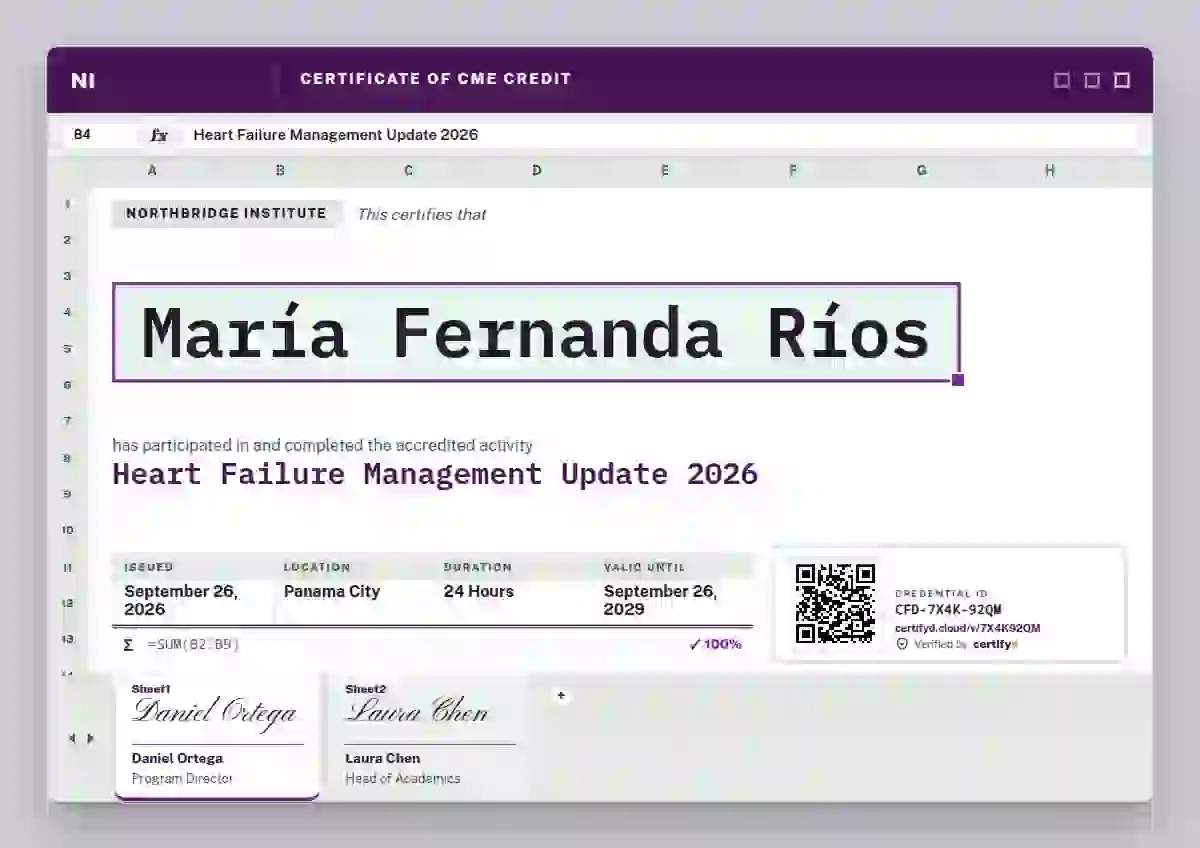
Task: Select the María Fernanda Ríos name cell
Action: (536, 332)
